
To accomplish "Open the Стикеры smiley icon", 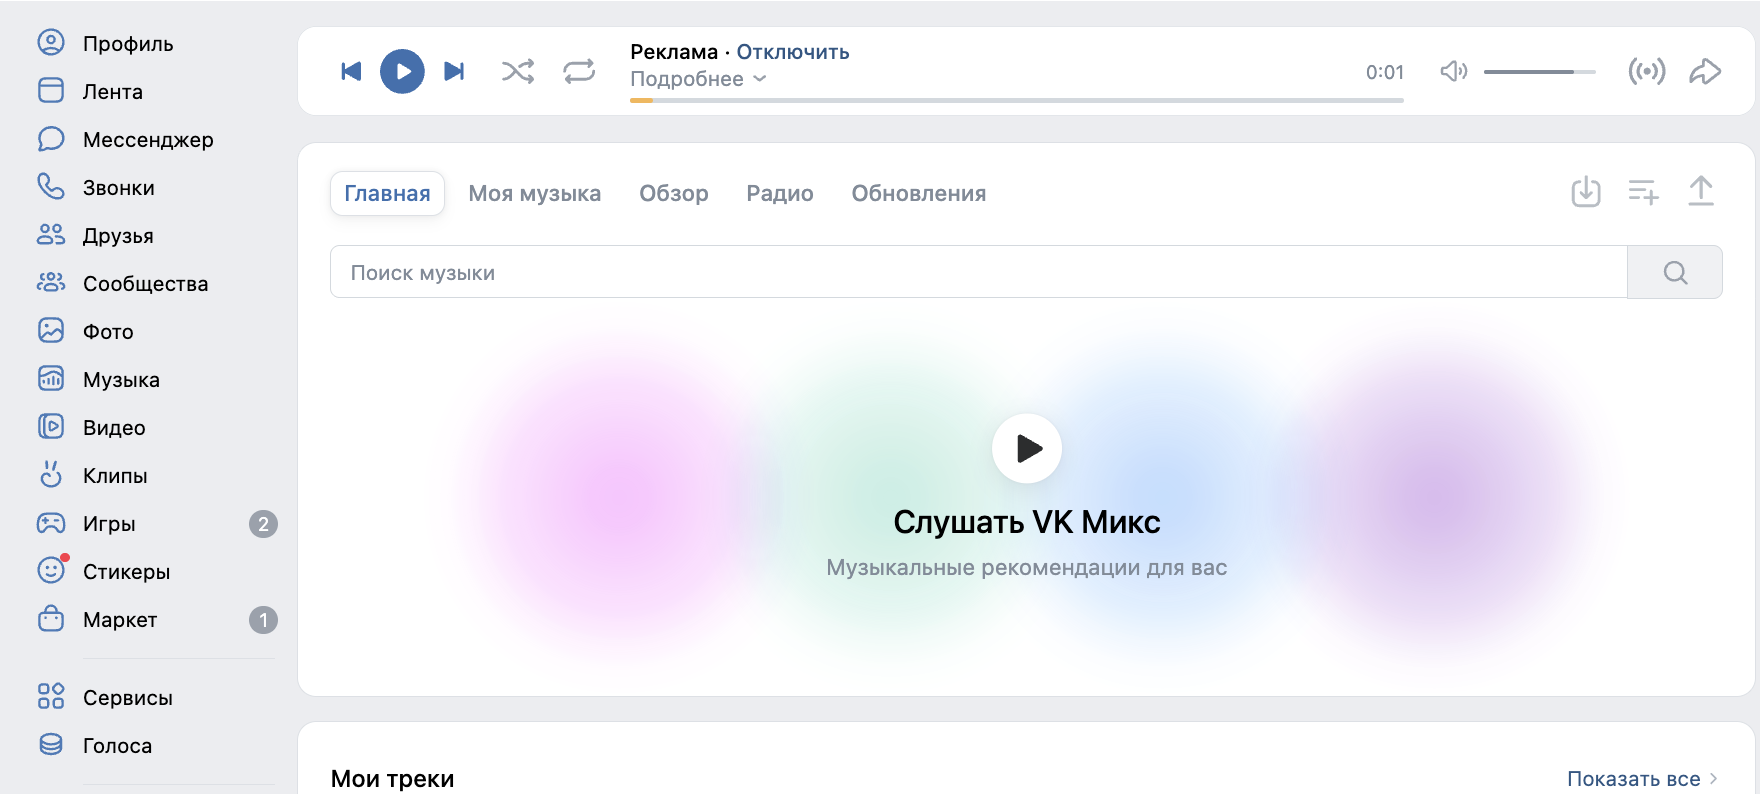I will pos(51,570).
